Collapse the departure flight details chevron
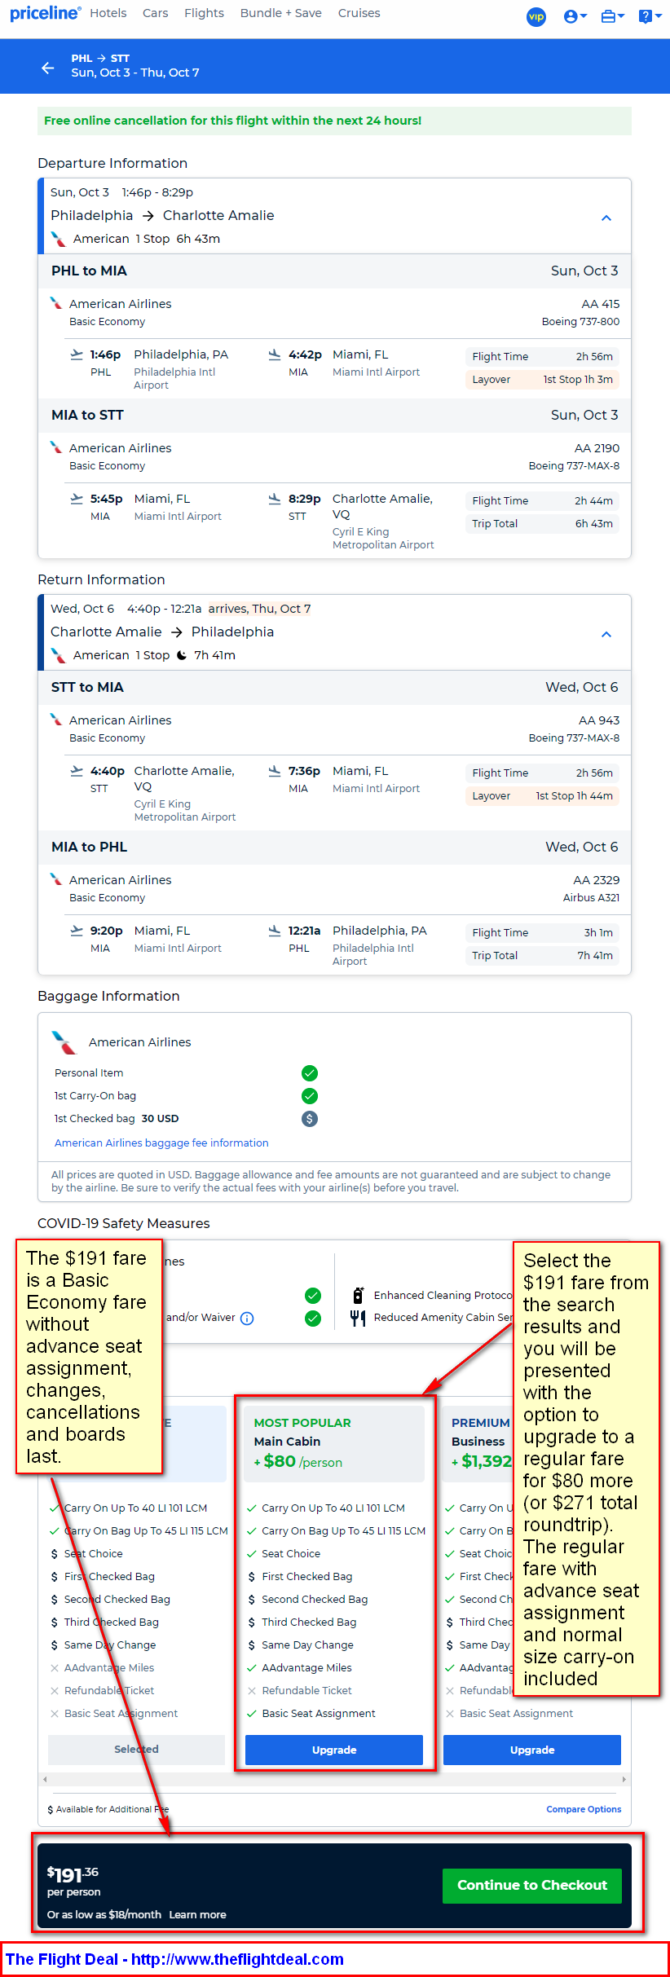The height and width of the screenshot is (1977, 670). pos(606,217)
